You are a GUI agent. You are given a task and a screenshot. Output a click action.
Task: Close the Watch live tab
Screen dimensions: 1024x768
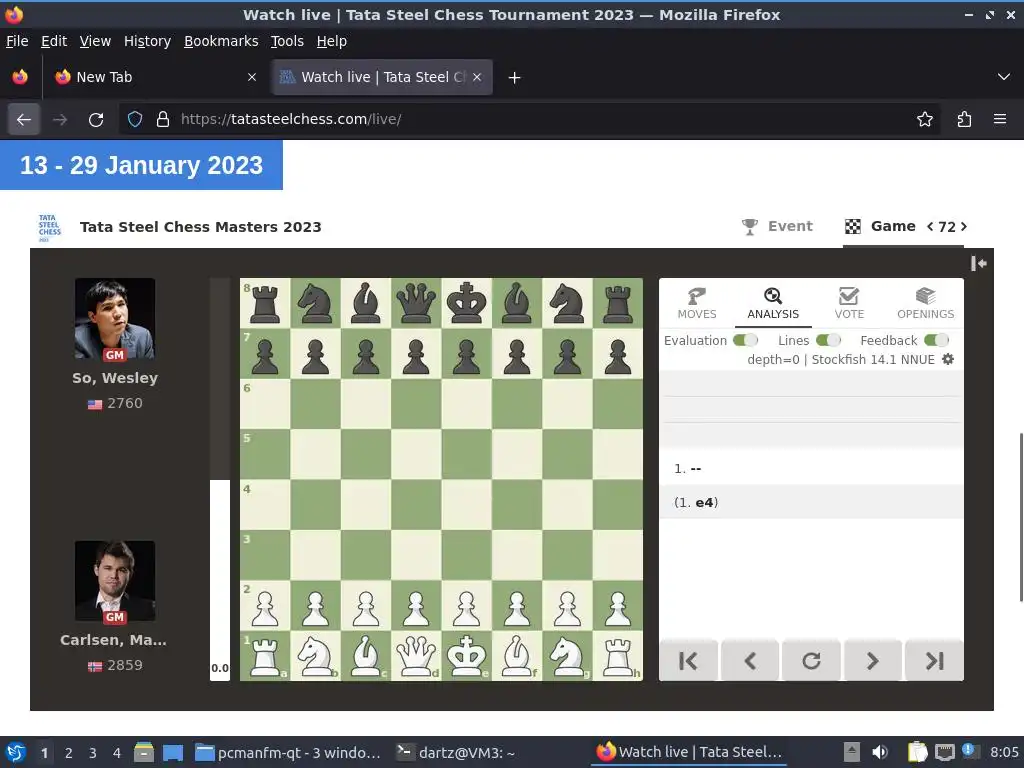[x=477, y=77]
